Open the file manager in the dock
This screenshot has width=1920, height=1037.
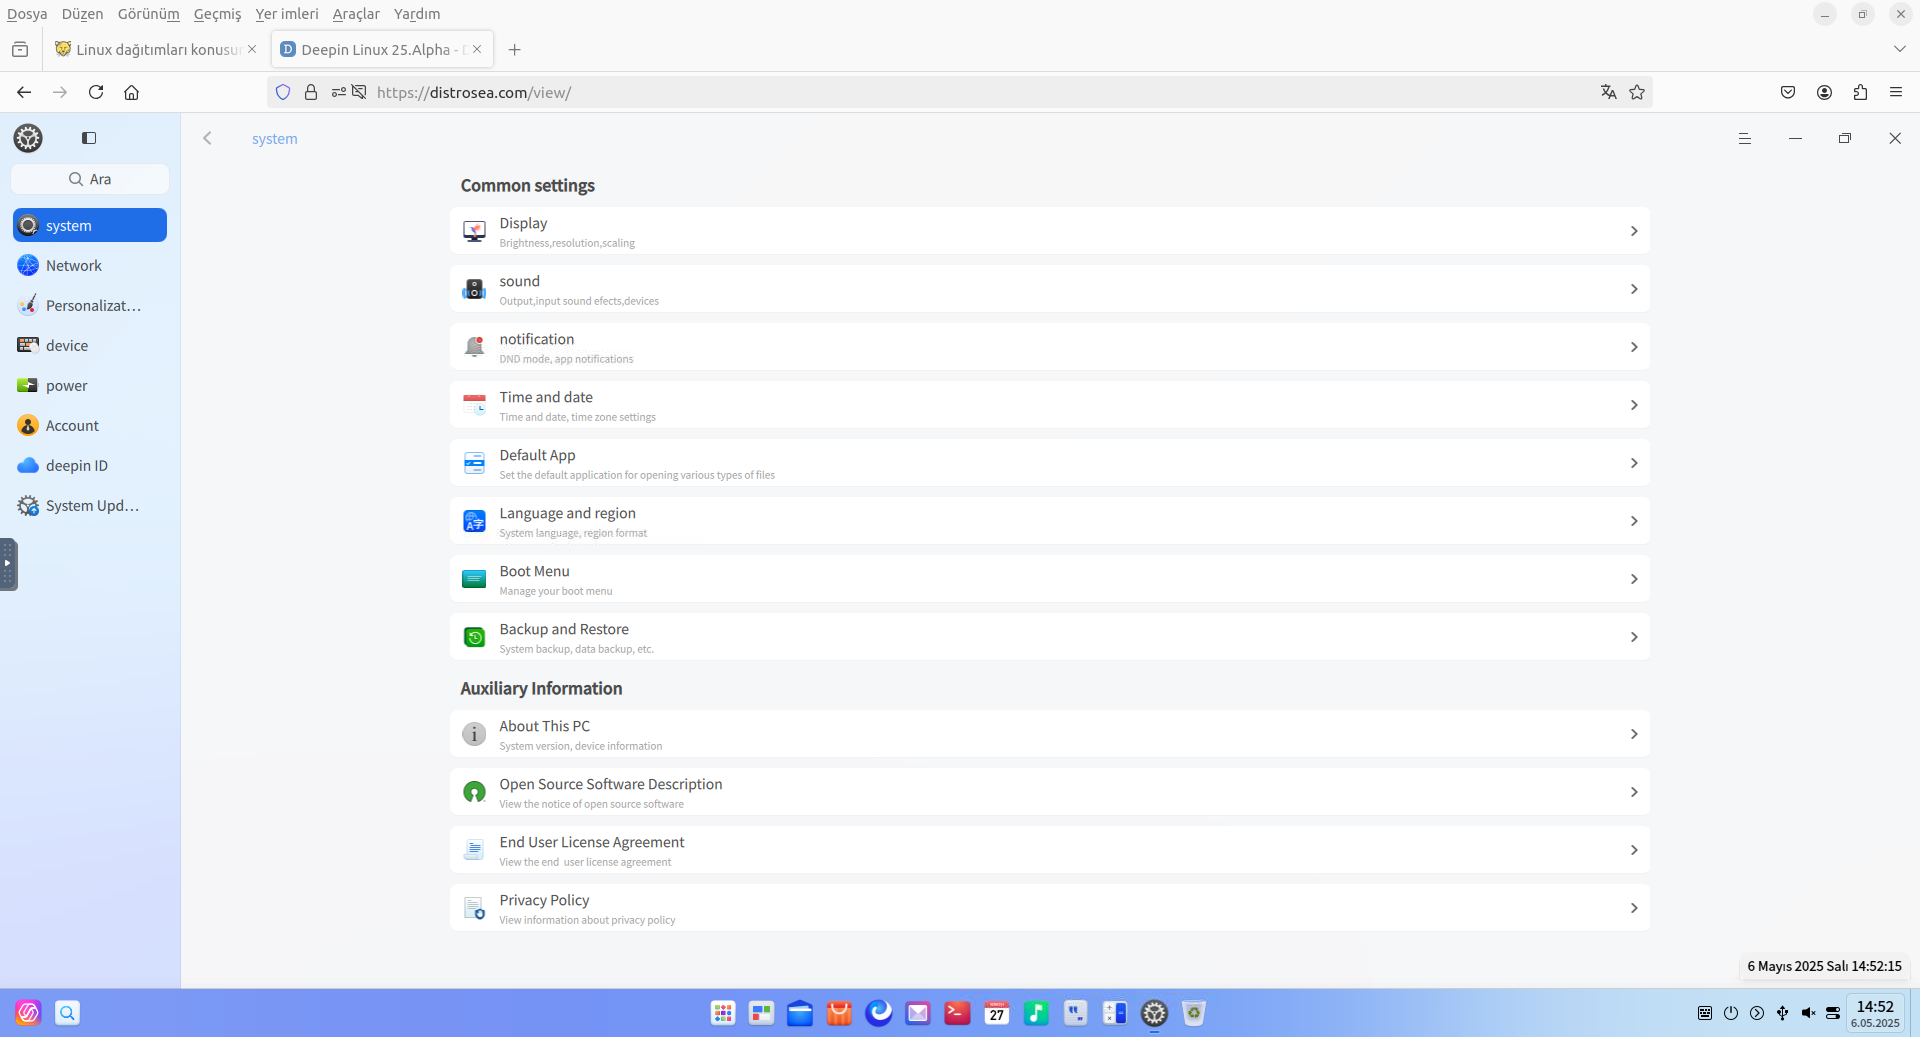coord(800,1013)
